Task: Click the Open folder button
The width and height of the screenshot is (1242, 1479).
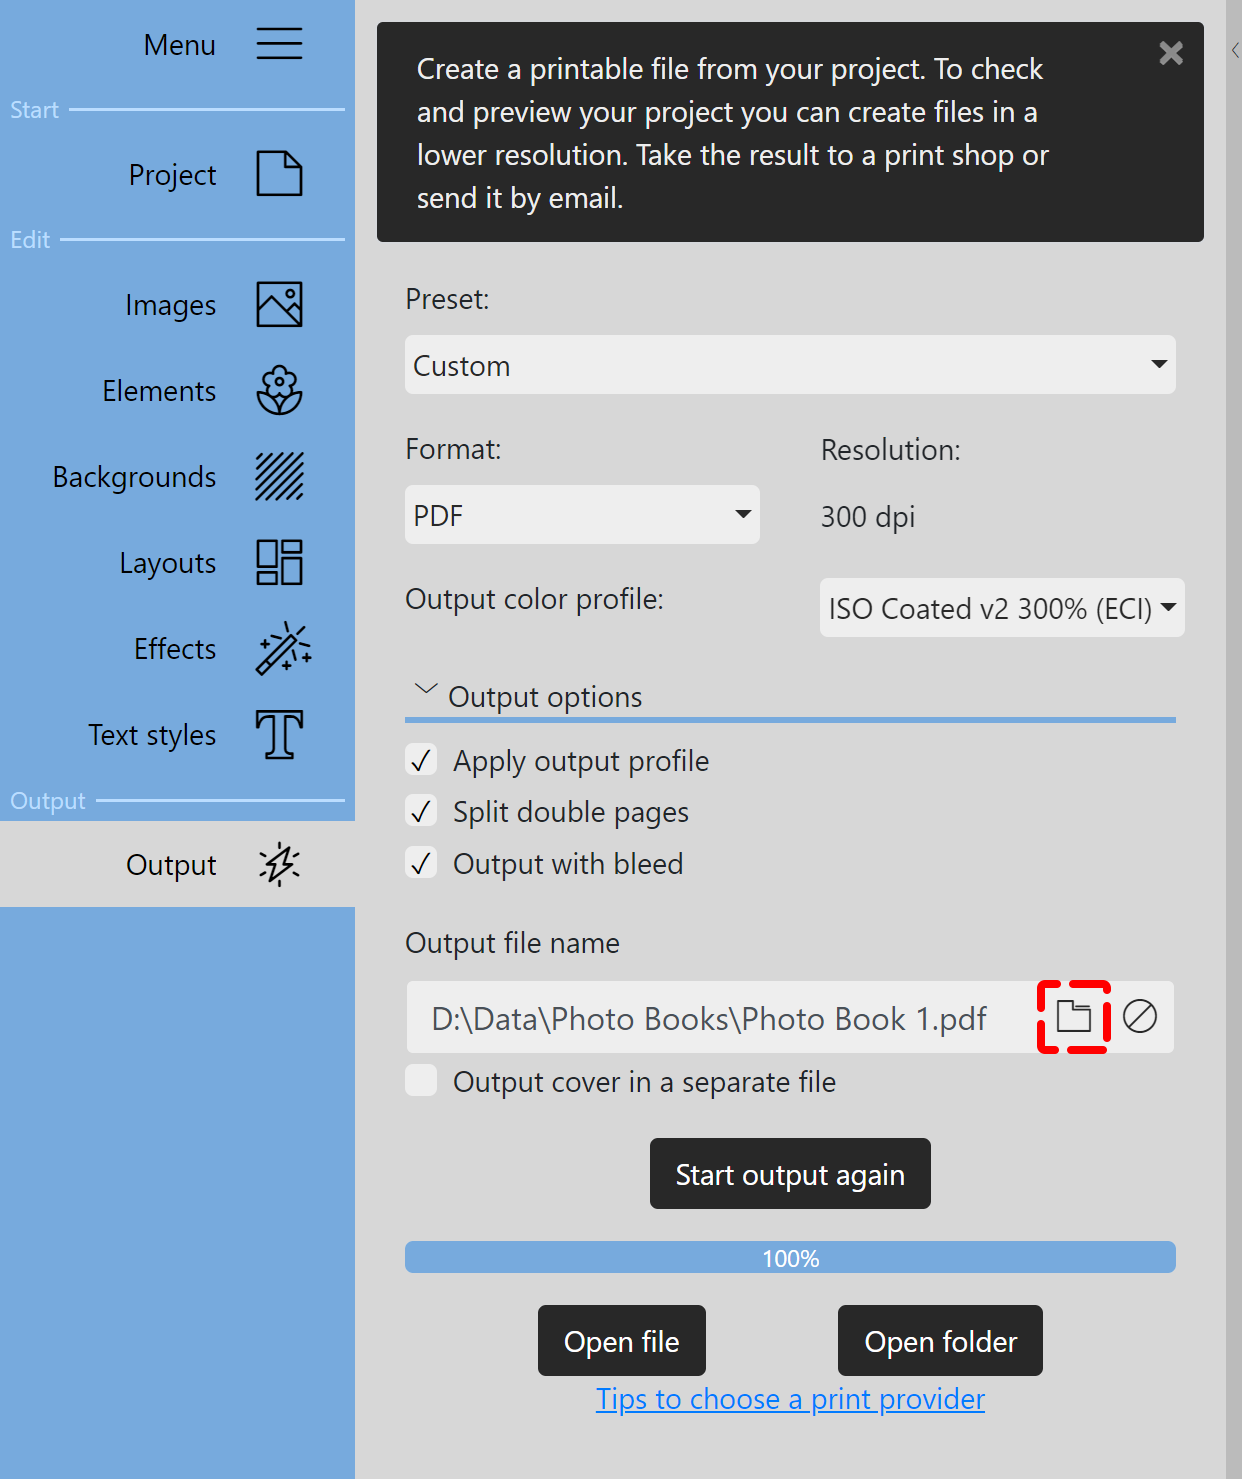Action: point(940,1341)
